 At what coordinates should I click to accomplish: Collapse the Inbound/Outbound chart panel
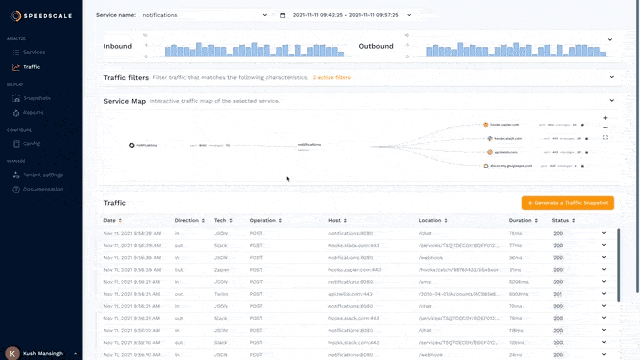[x=610, y=40]
